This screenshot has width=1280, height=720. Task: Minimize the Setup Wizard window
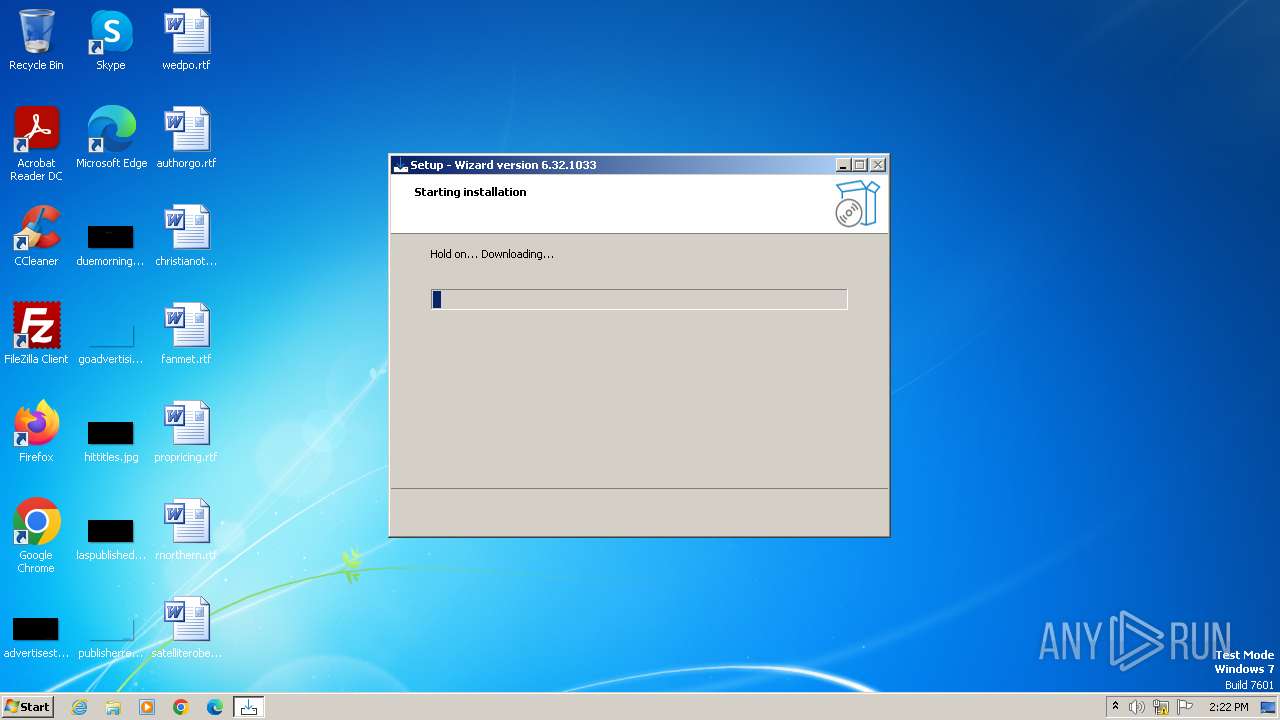843,165
